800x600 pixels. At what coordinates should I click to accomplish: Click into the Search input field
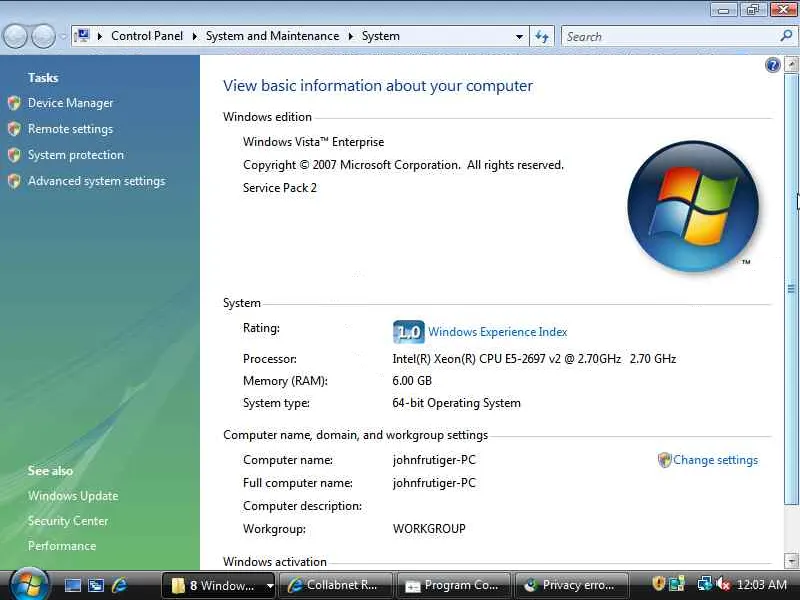coord(668,37)
